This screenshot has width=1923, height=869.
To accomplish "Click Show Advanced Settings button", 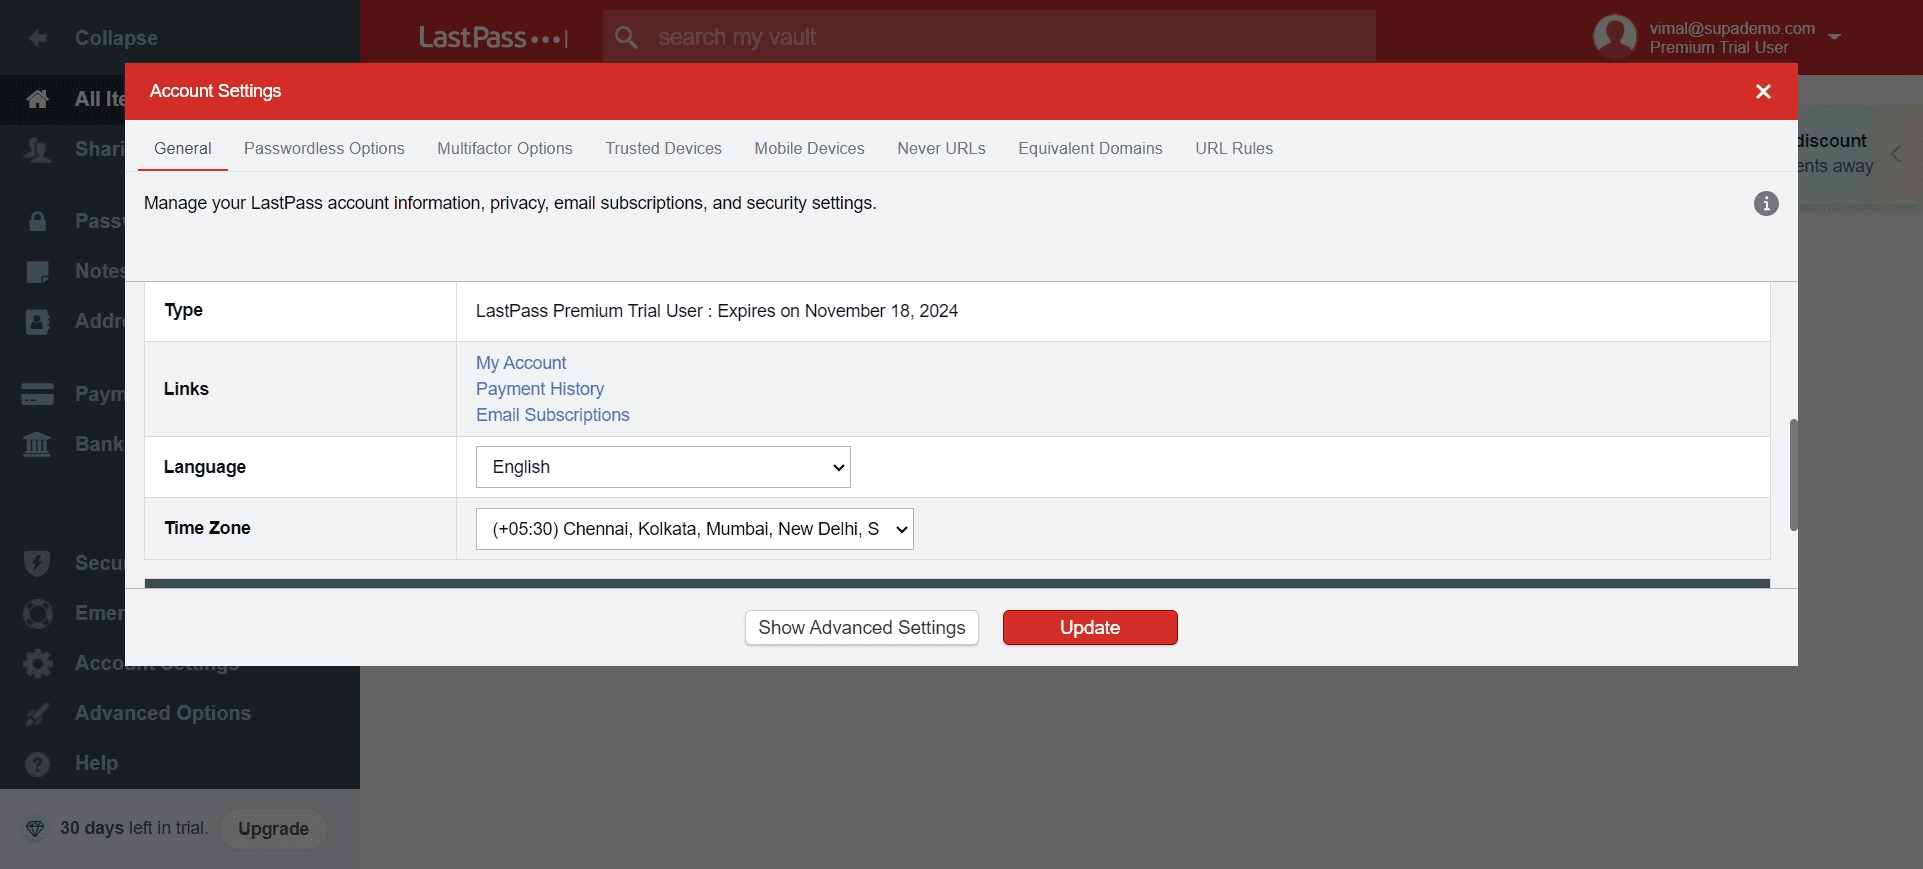I will (862, 628).
